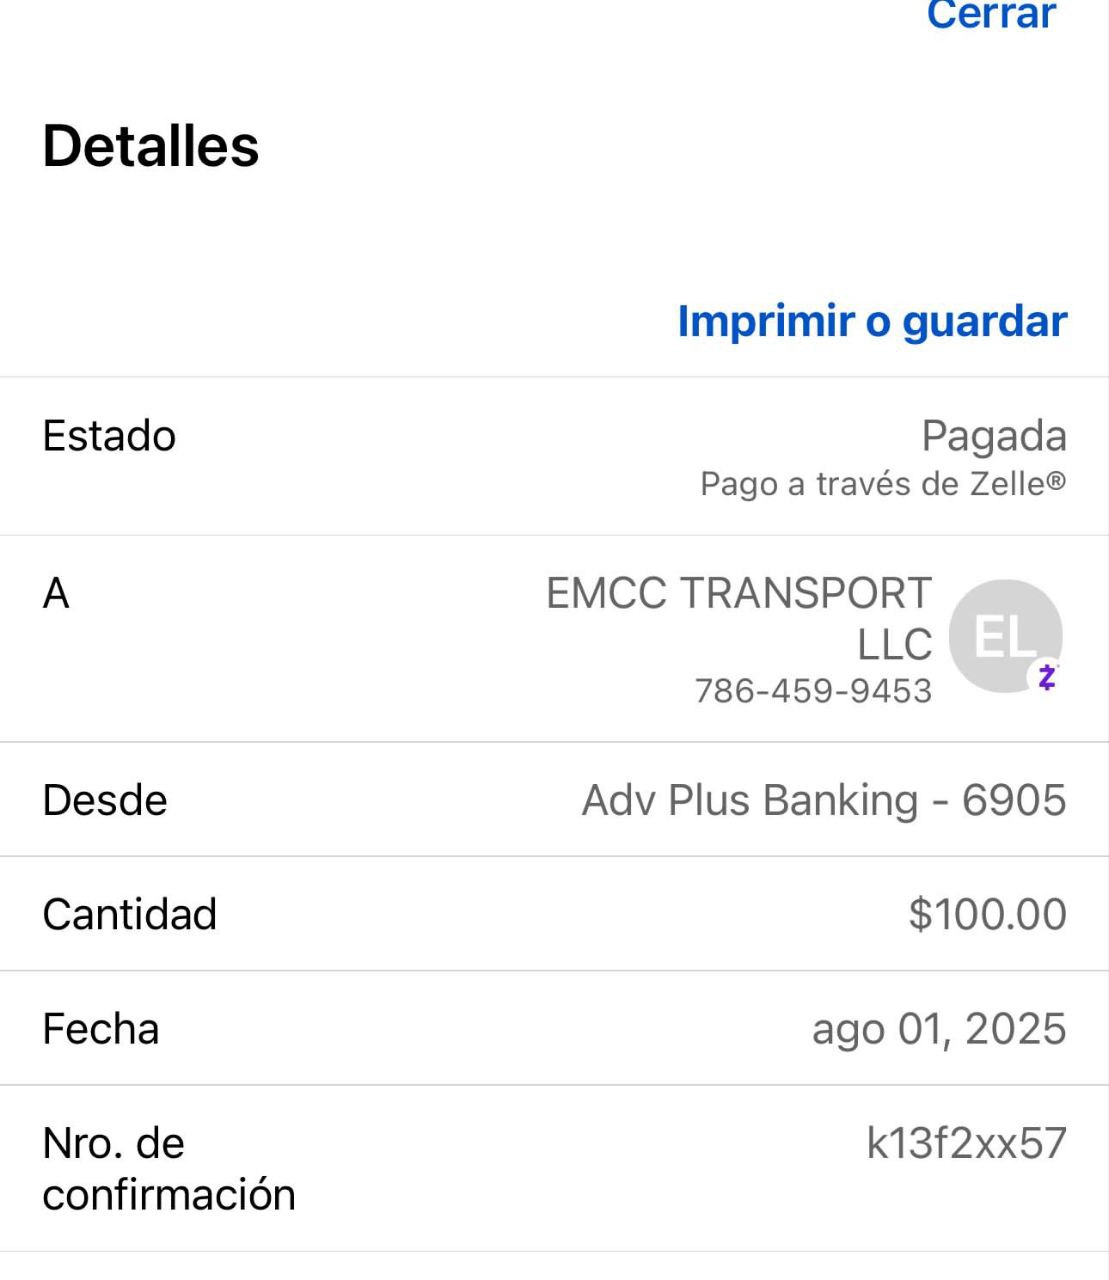This screenshot has height=1280, width=1109.
Task: Click the confirmation number k13f2xx57
Action: 966,1143
